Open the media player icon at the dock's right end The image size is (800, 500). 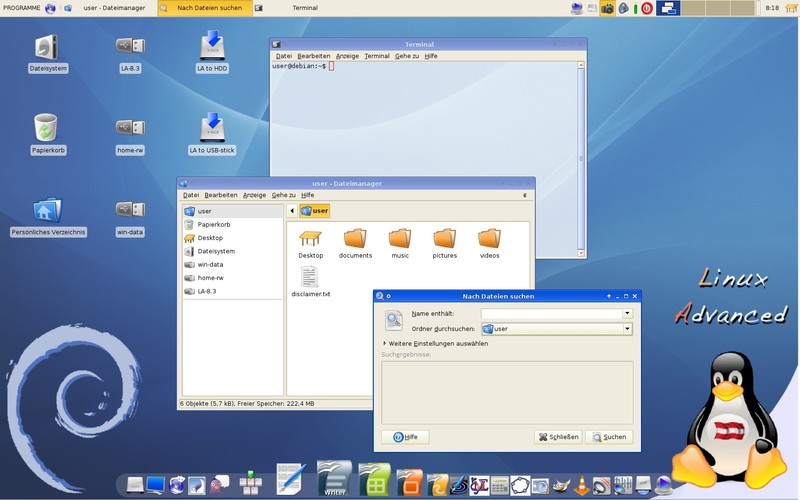(663, 485)
